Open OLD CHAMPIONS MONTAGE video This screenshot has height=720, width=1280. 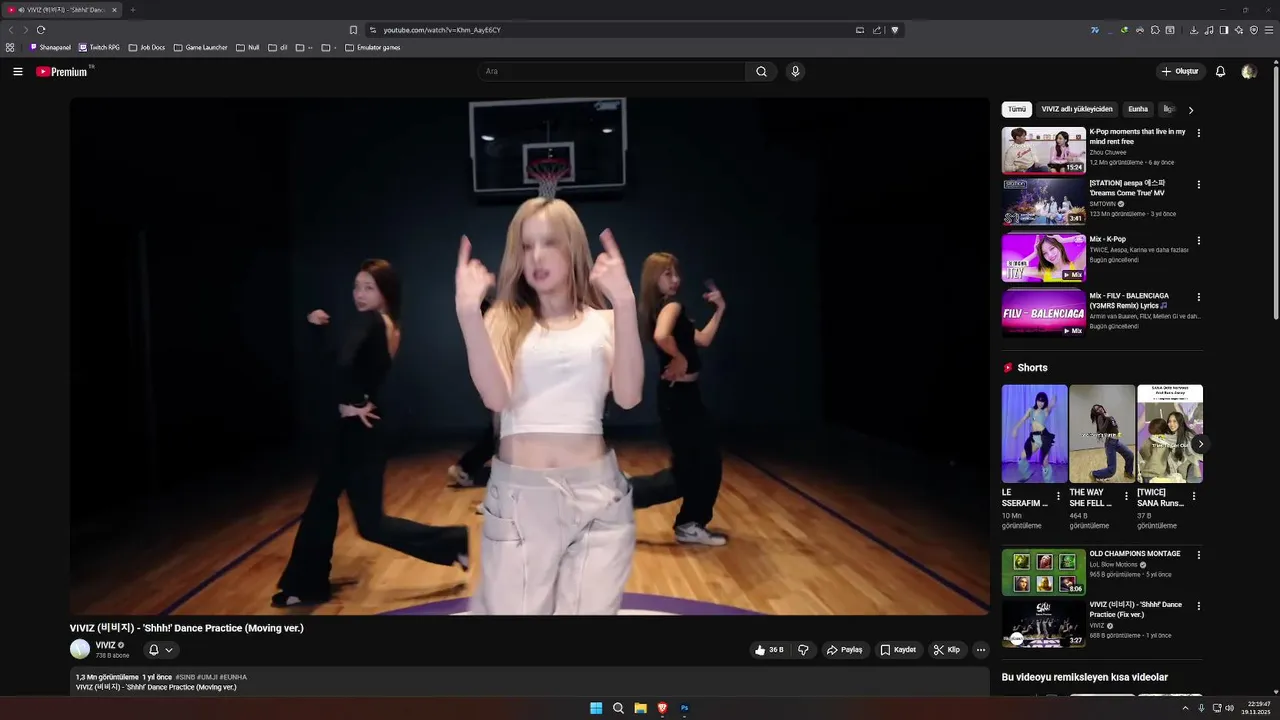(1044, 572)
